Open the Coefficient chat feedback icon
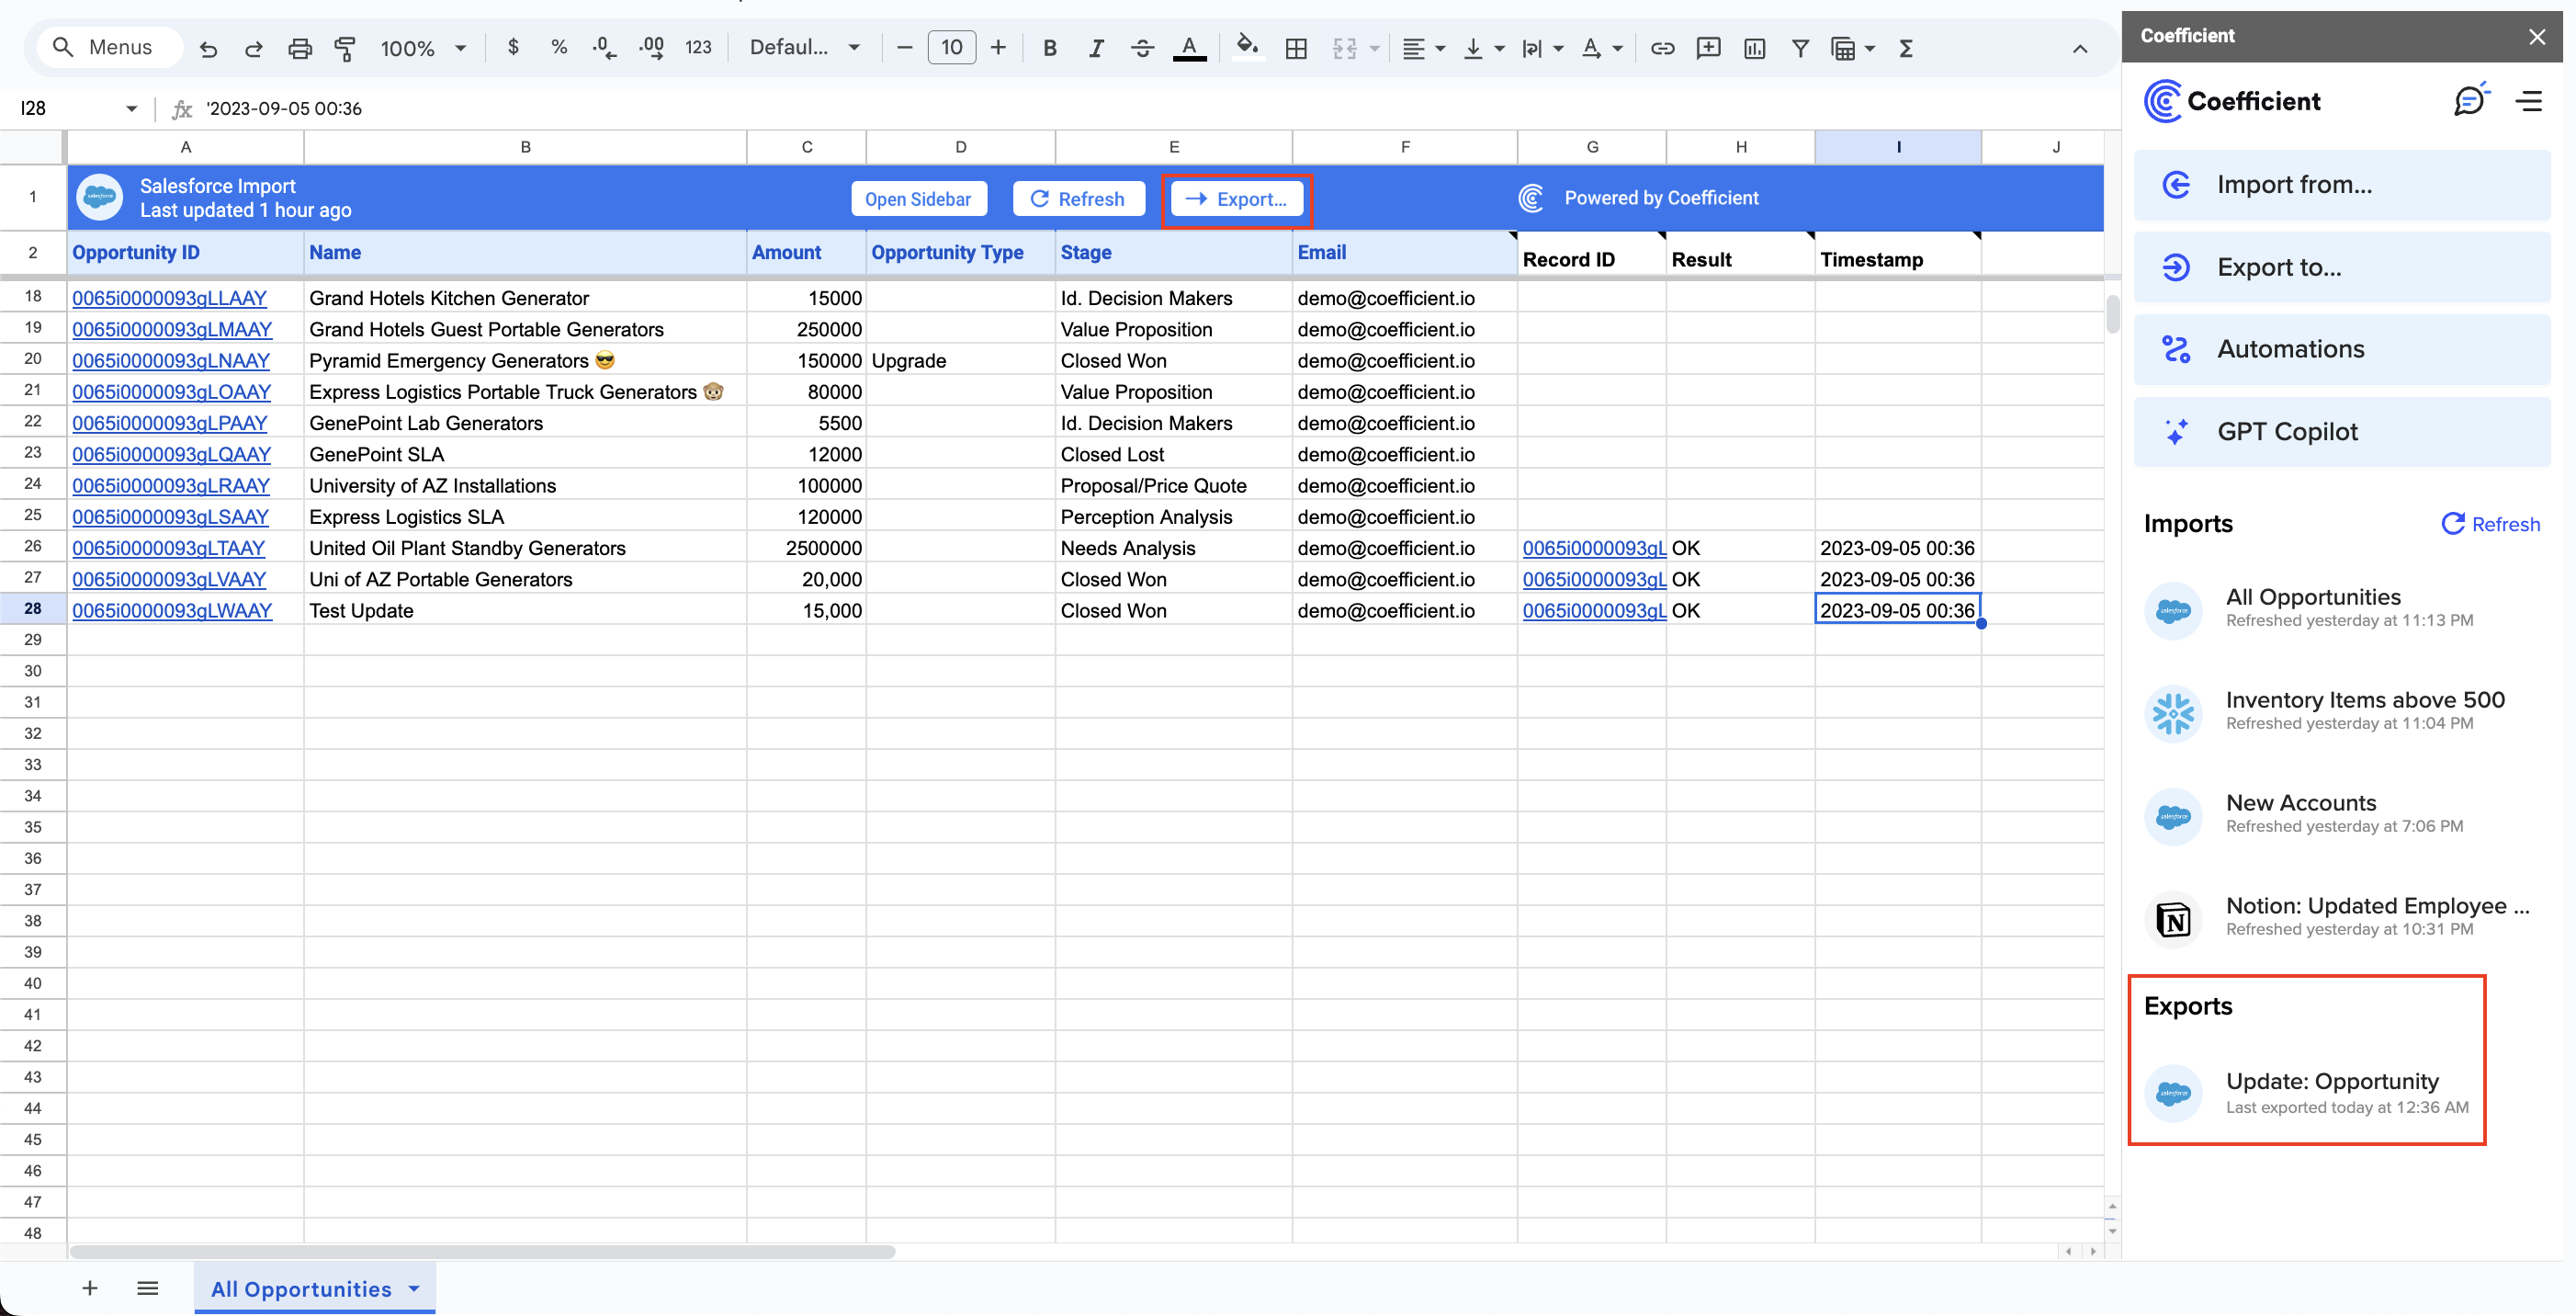2576x1316 pixels. point(2470,100)
